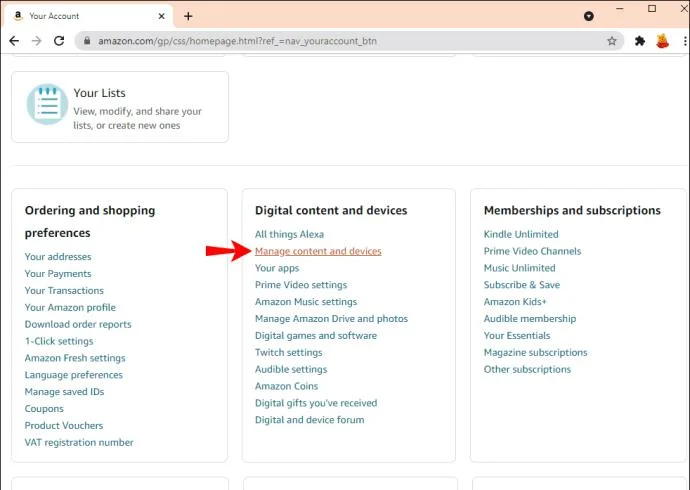Open the Chrome extensions puzzle icon
Image resolution: width=690 pixels, height=490 pixels.
[640, 41]
